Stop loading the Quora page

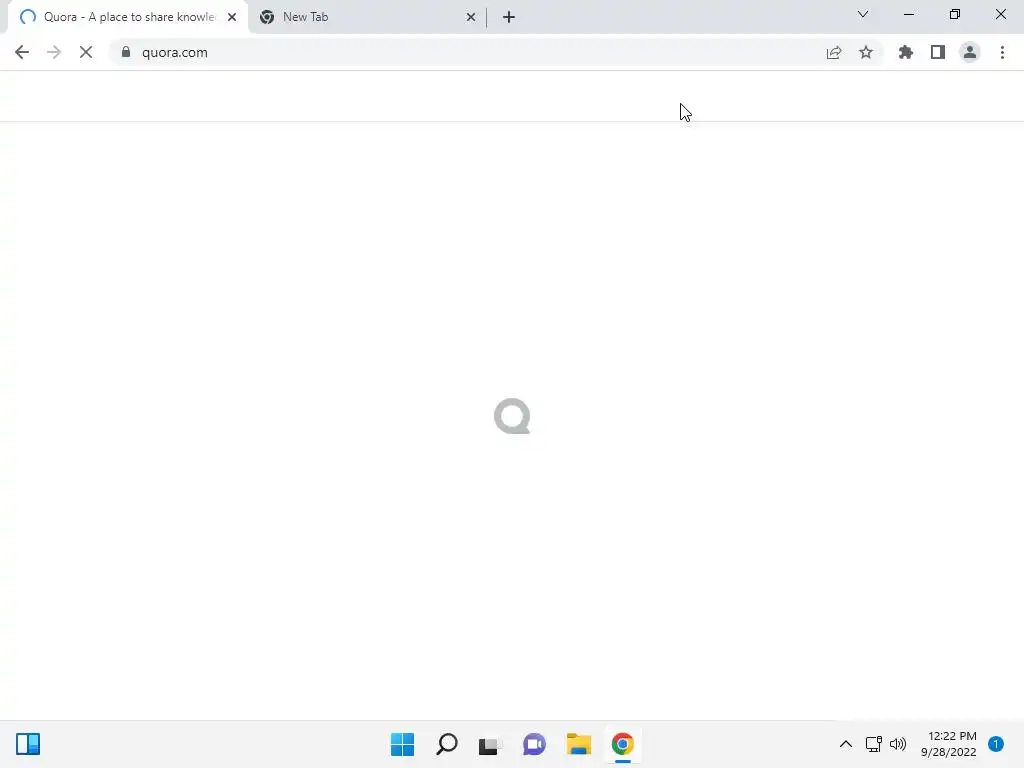click(x=86, y=52)
